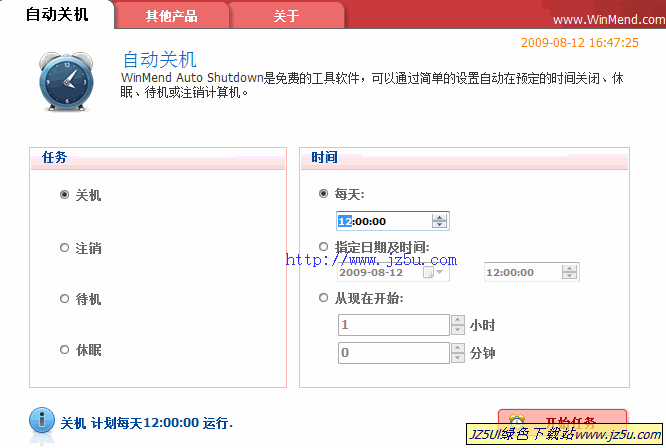
Task: Increase daily time with up spinner
Action: (440, 217)
